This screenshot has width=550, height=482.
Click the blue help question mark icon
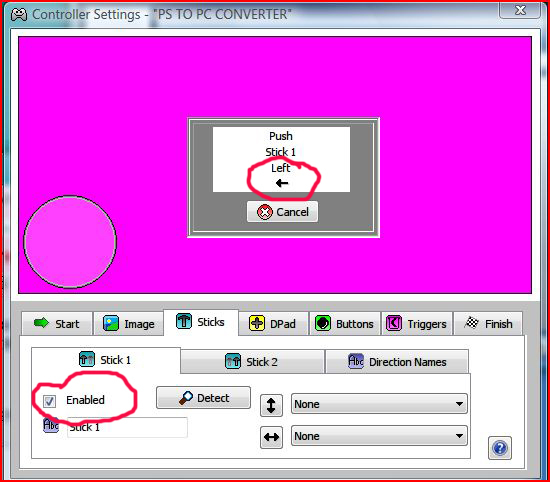tap(500, 448)
